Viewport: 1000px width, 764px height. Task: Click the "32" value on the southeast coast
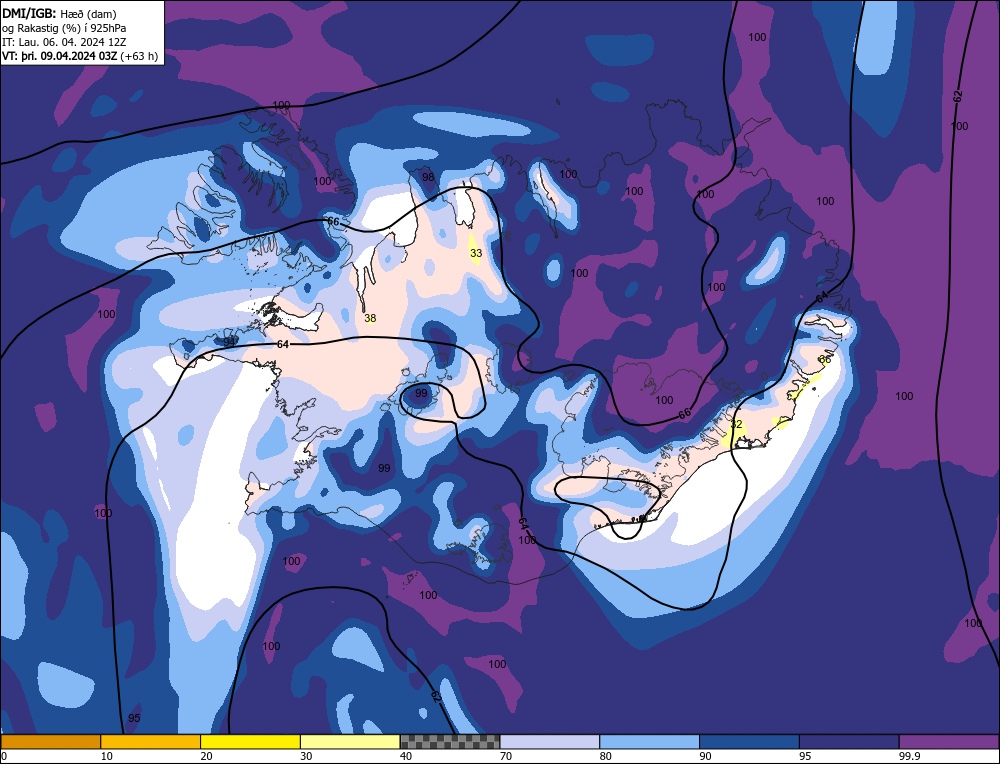pos(736,424)
